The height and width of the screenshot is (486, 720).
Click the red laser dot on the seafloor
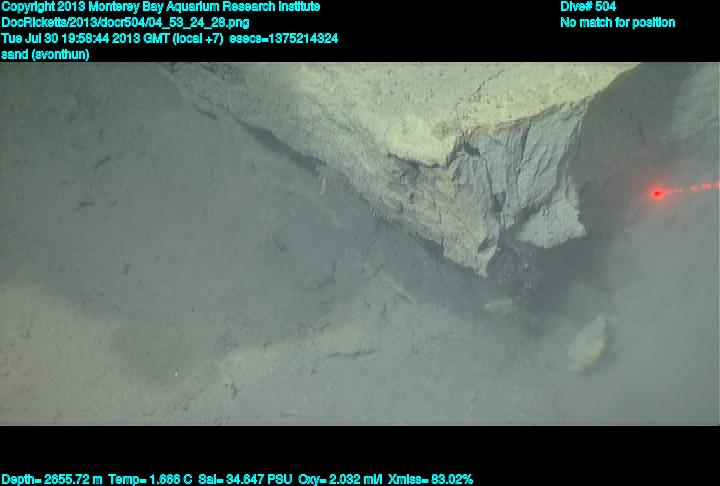(x=657, y=193)
